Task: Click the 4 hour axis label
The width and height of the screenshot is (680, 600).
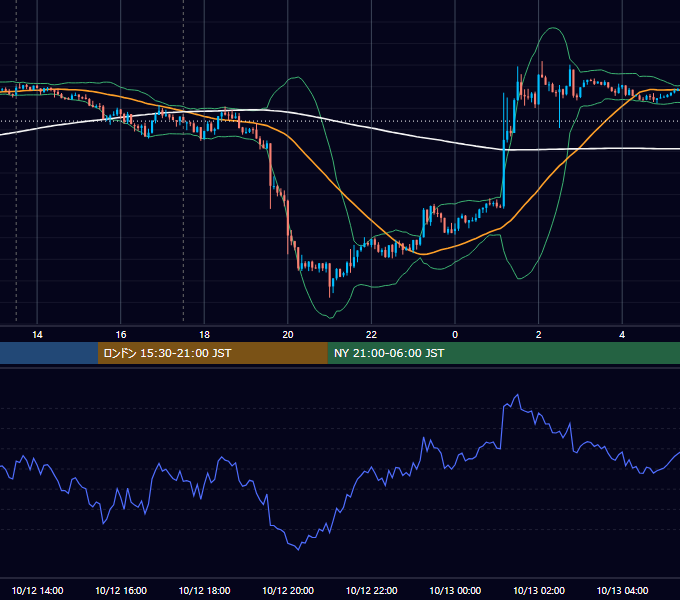Action: click(622, 335)
